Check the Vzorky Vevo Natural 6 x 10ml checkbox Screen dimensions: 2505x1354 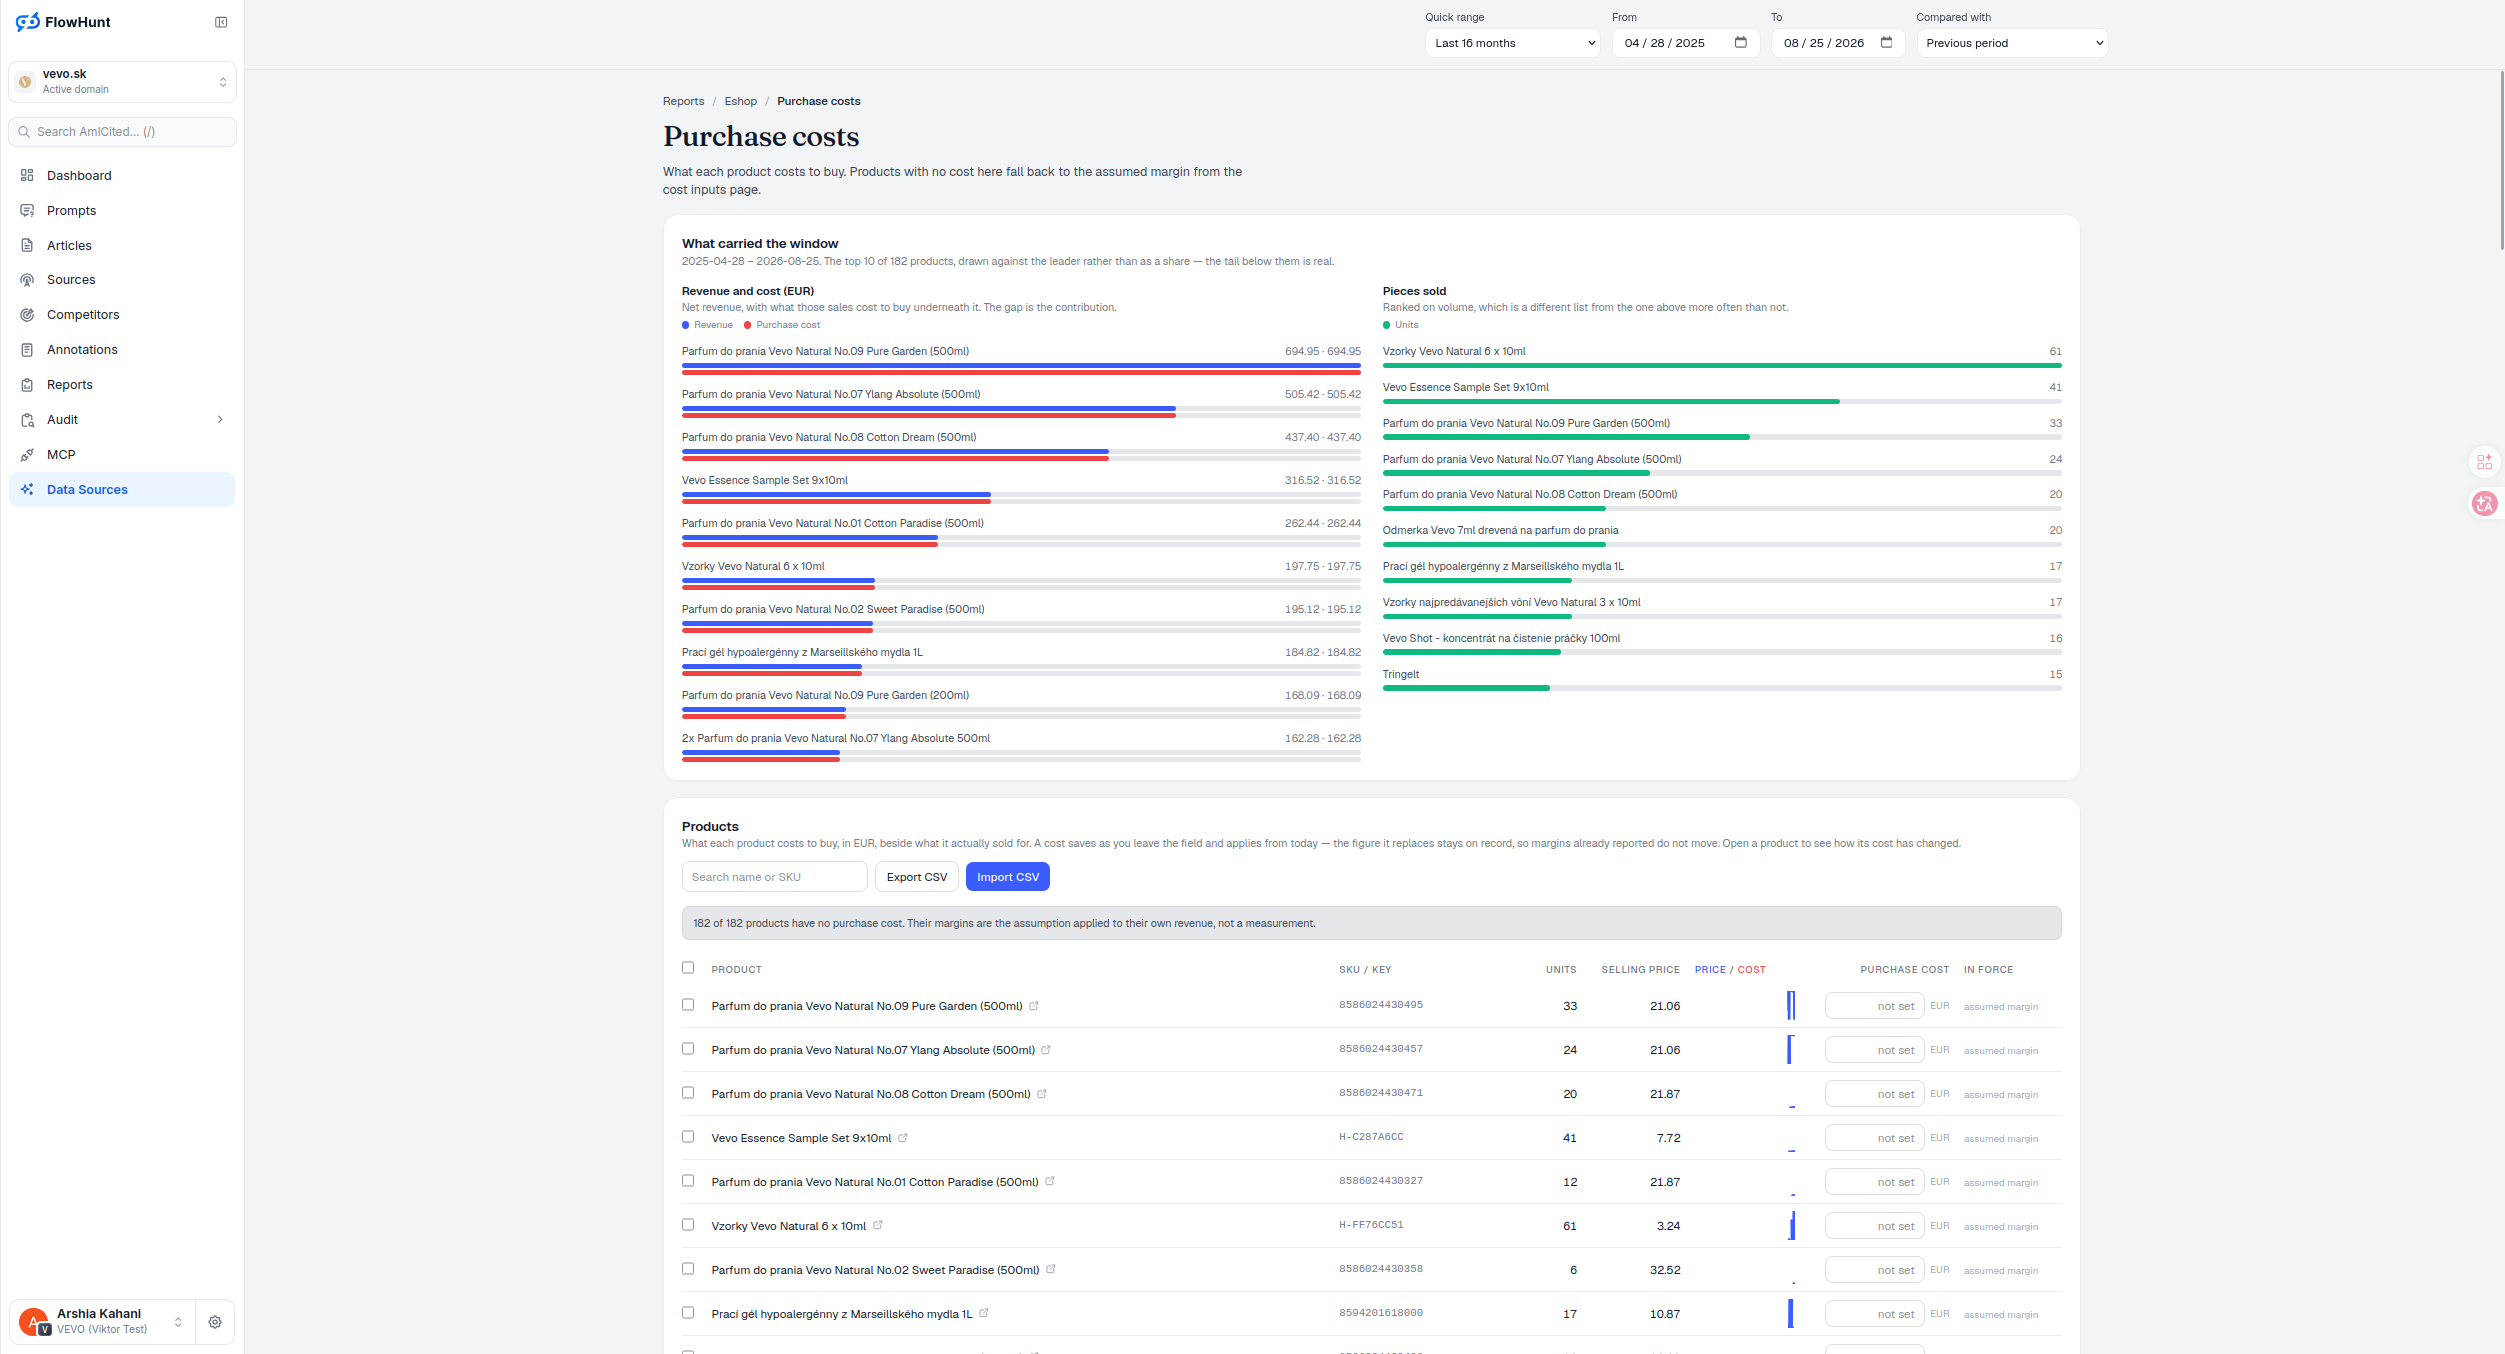688,1225
